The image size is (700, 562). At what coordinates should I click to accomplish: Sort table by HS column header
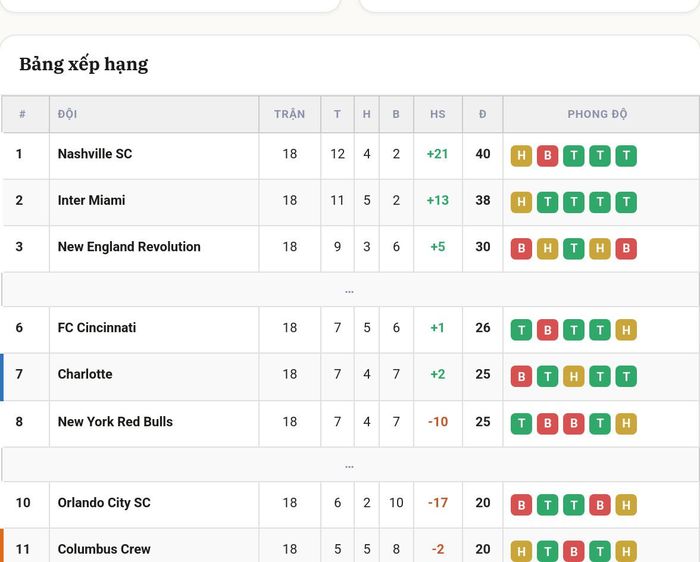point(438,114)
